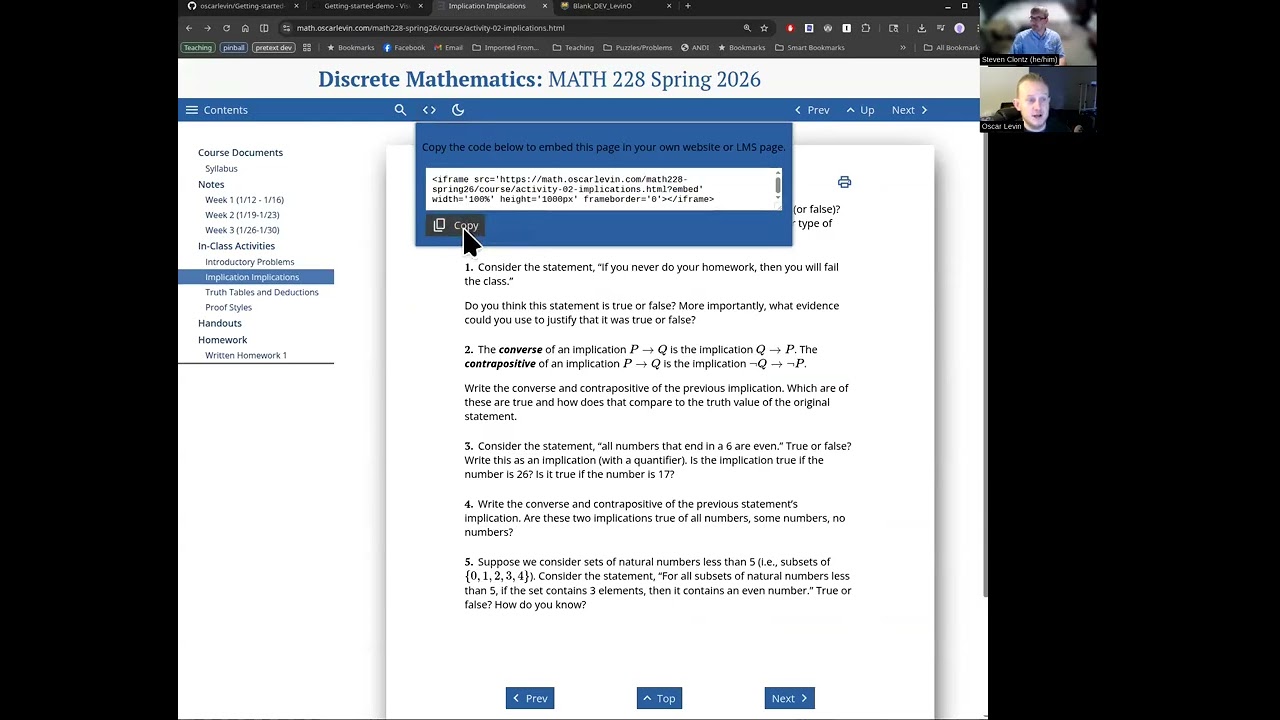
Task: Open the Syllabus link
Action: 221,169
